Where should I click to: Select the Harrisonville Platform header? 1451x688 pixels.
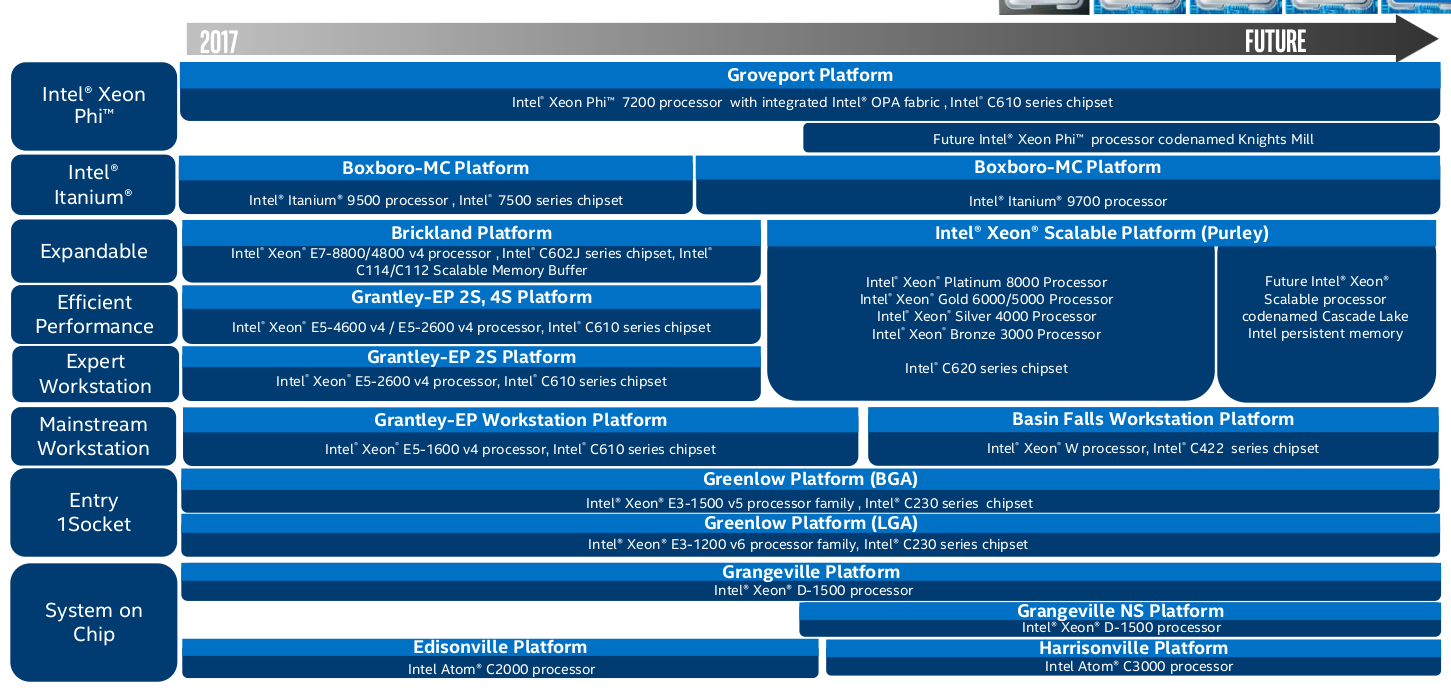coord(1133,648)
